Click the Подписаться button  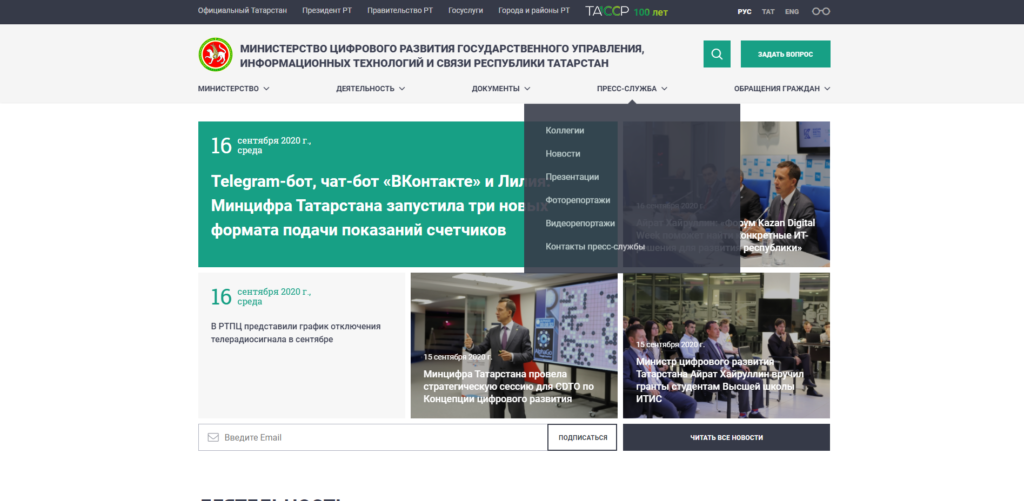point(582,438)
